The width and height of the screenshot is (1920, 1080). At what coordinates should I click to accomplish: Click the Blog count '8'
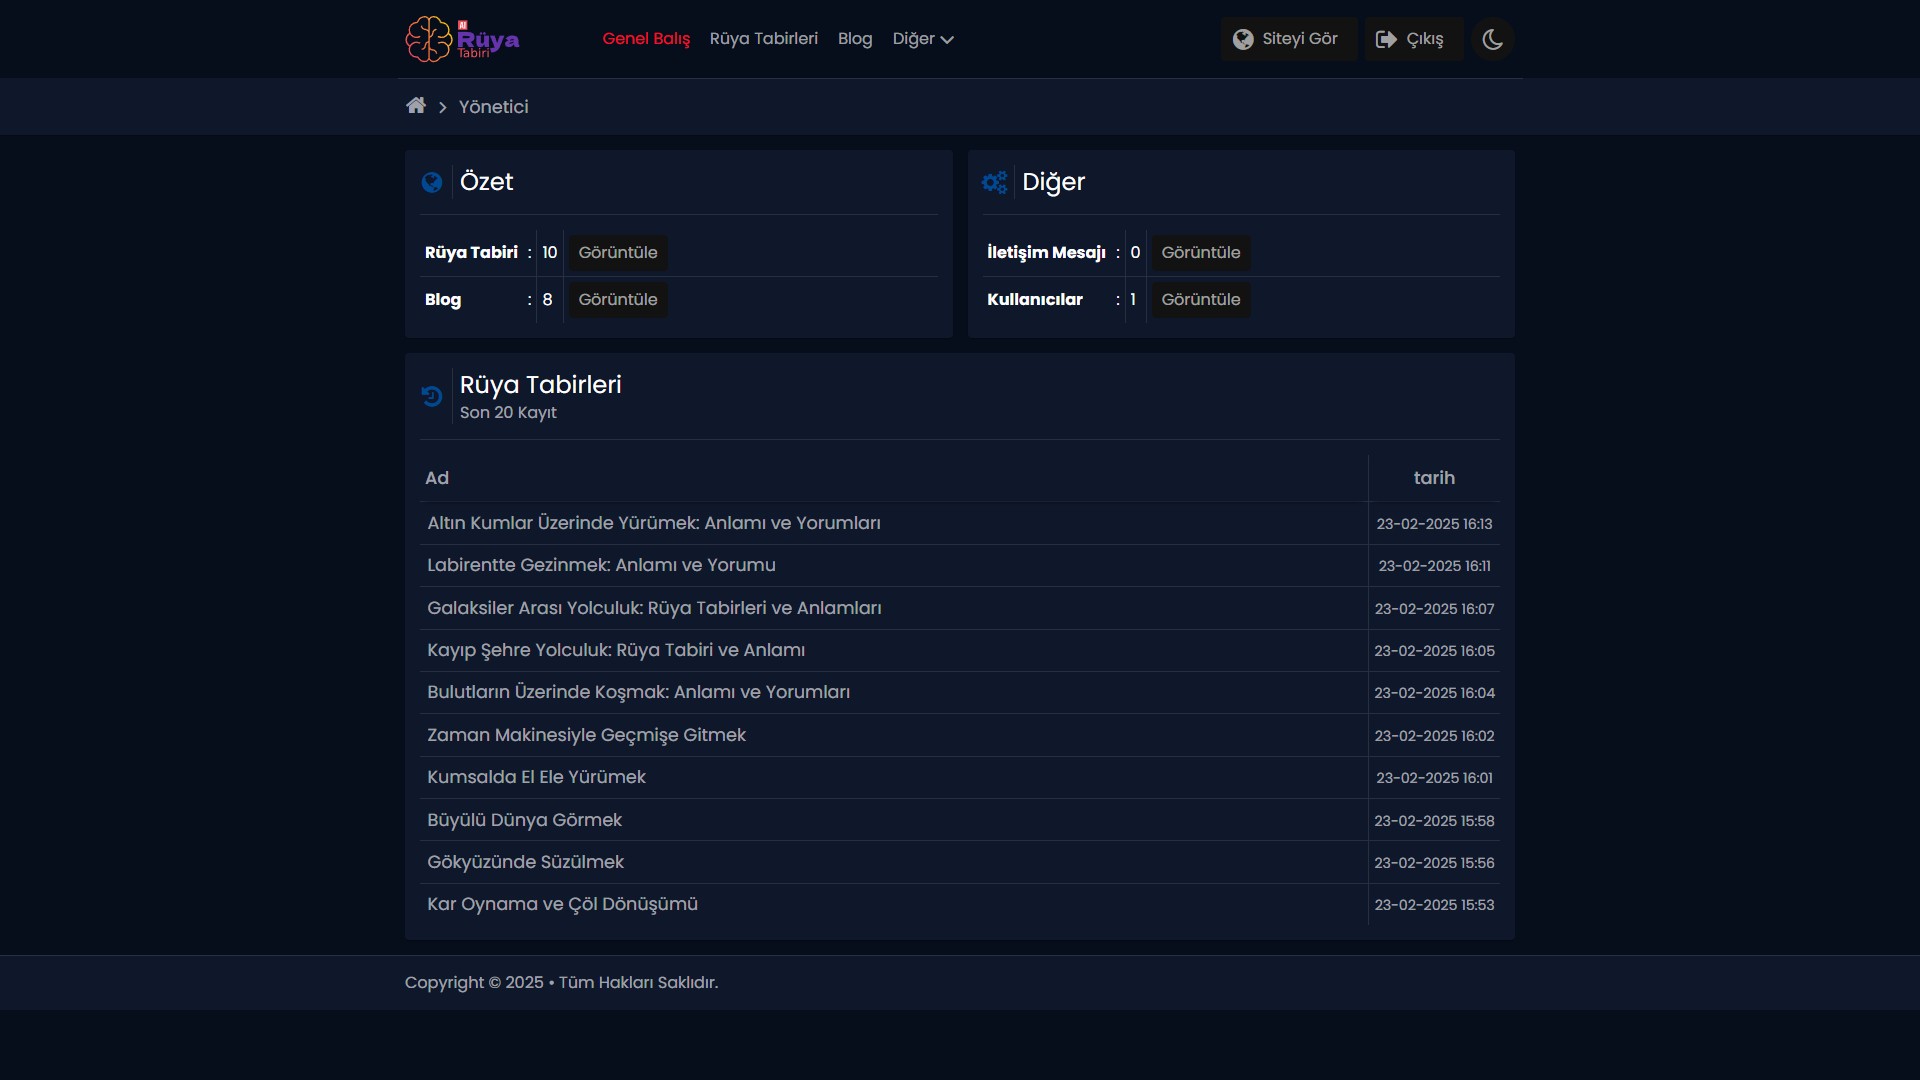[x=547, y=300]
